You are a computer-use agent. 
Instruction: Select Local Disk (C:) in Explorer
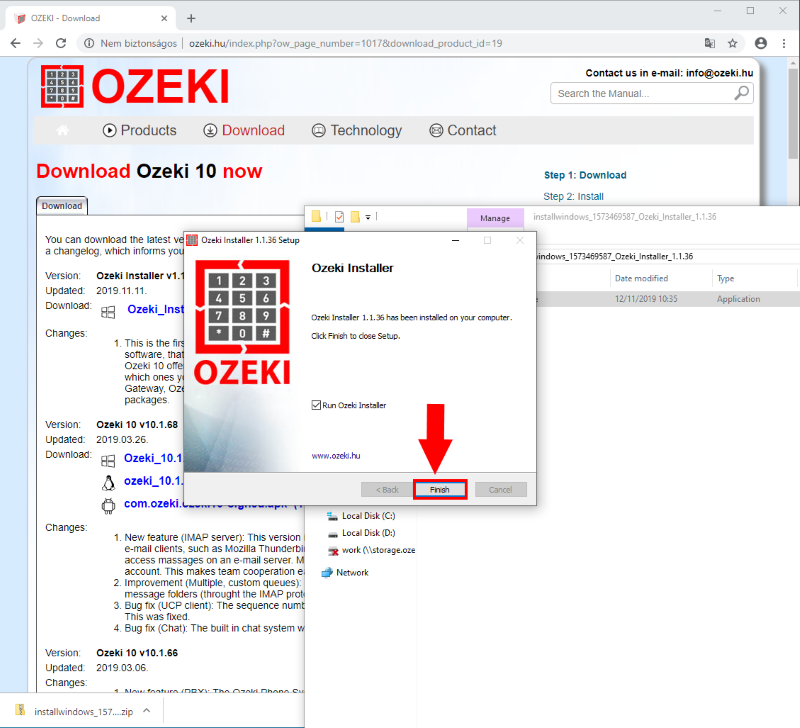click(368, 516)
